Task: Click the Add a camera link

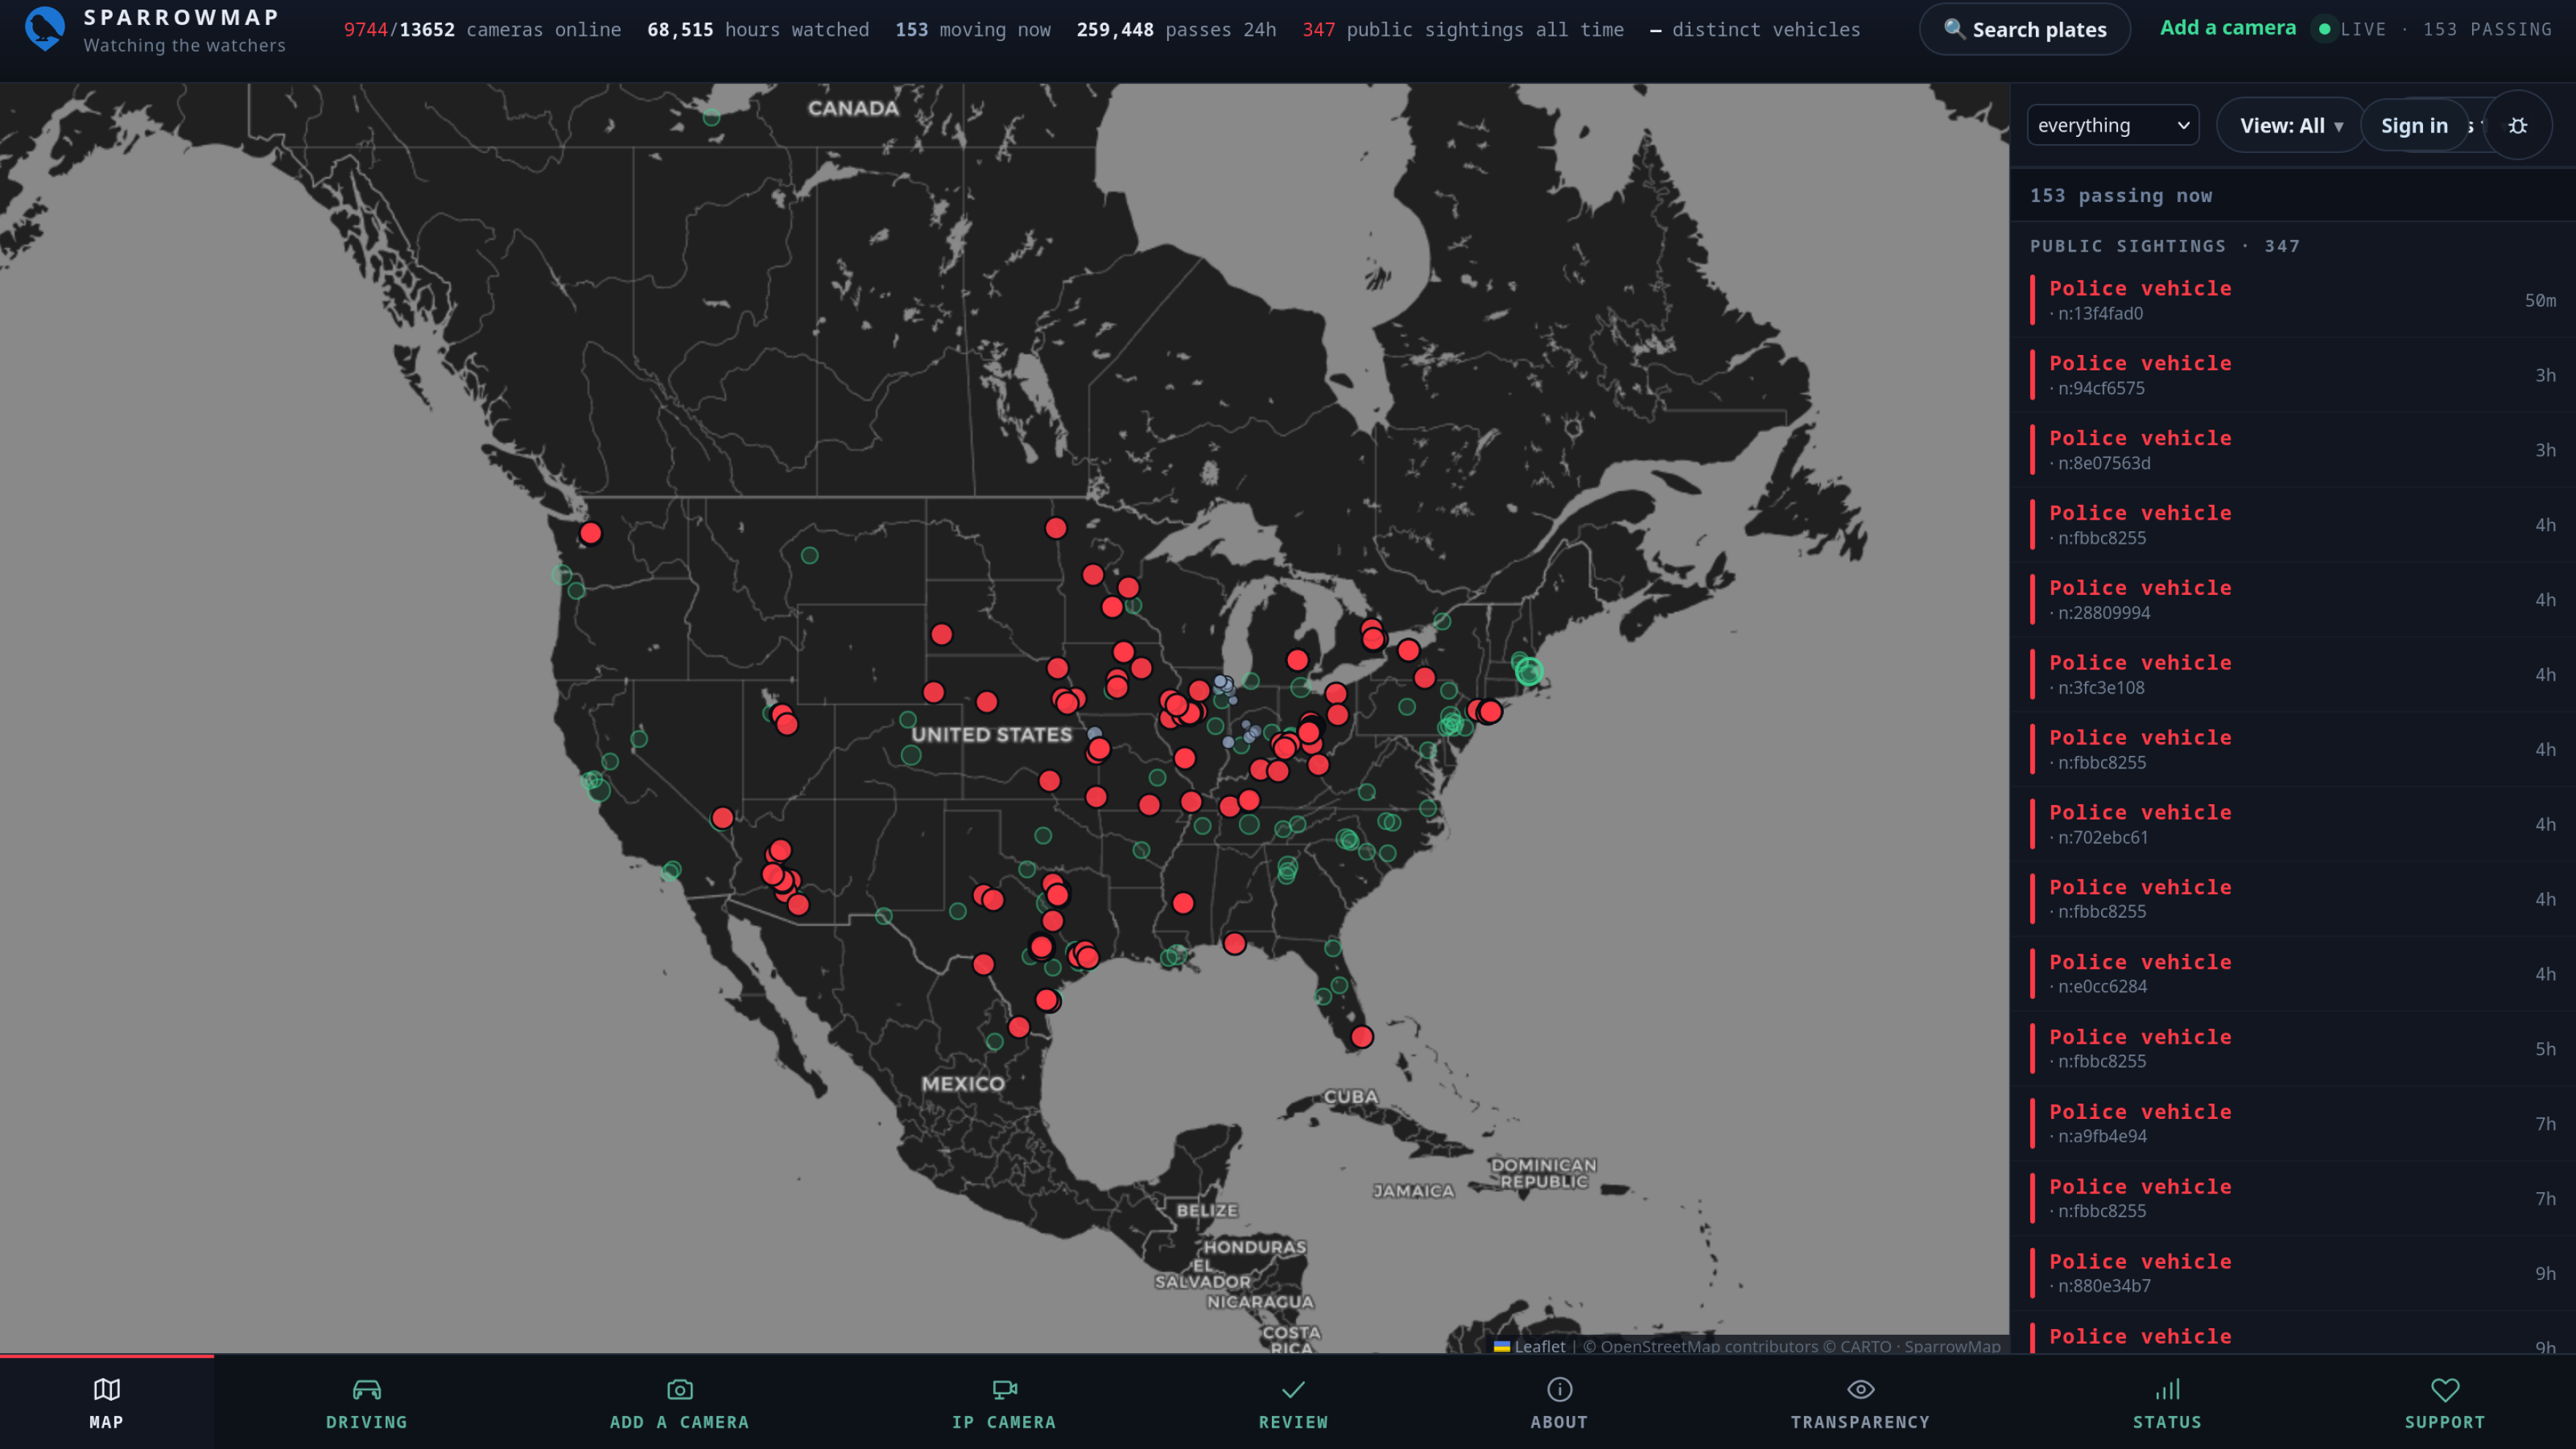Action: coord(2228,28)
